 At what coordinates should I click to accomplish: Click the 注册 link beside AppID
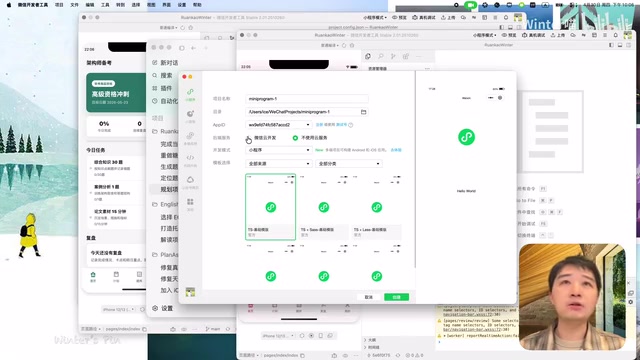(319, 125)
